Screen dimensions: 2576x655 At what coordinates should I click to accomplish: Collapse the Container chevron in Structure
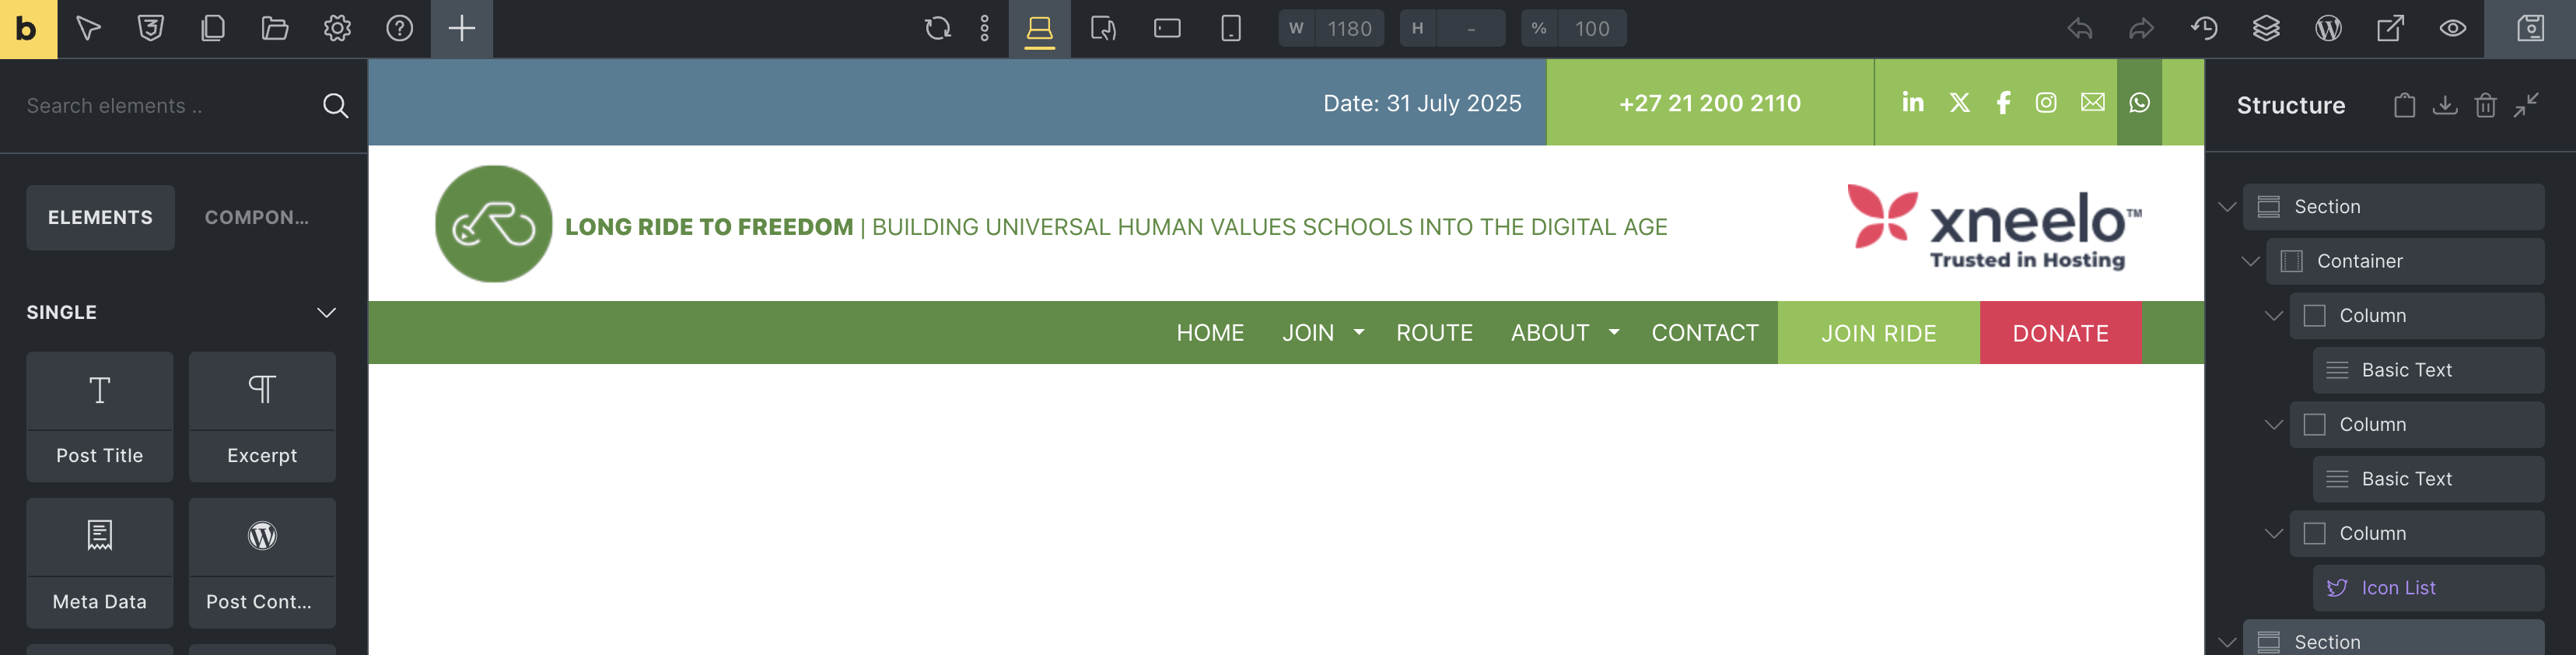(x=2250, y=262)
